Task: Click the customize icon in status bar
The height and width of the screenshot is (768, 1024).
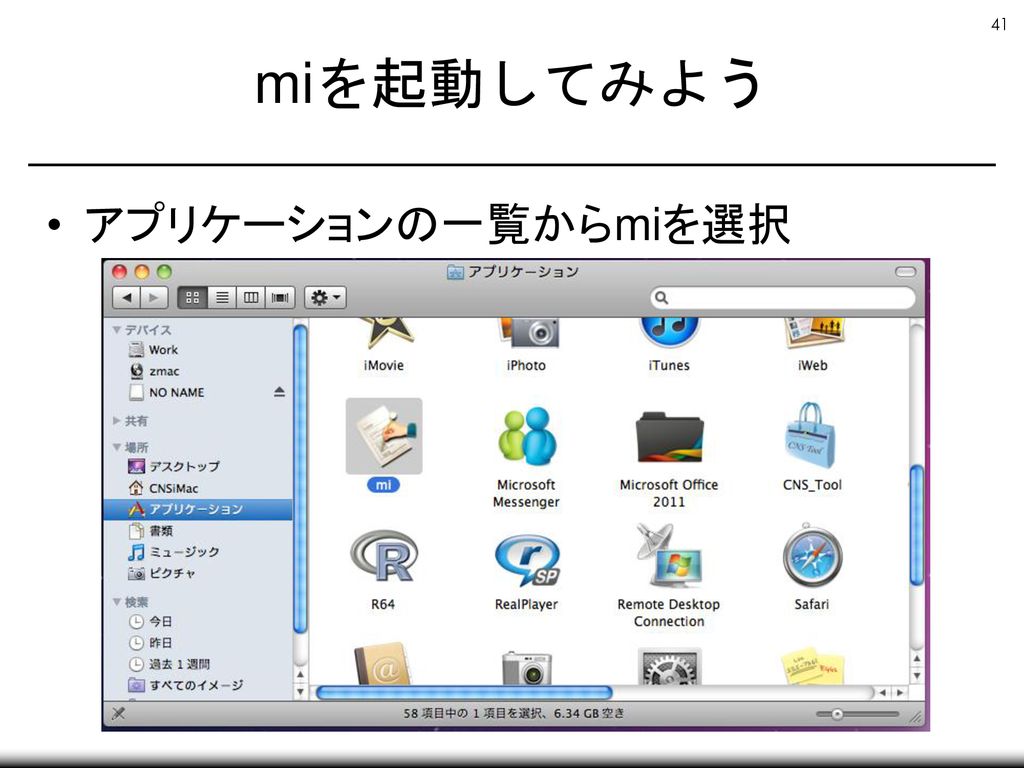Action: pyautogui.click(x=118, y=713)
